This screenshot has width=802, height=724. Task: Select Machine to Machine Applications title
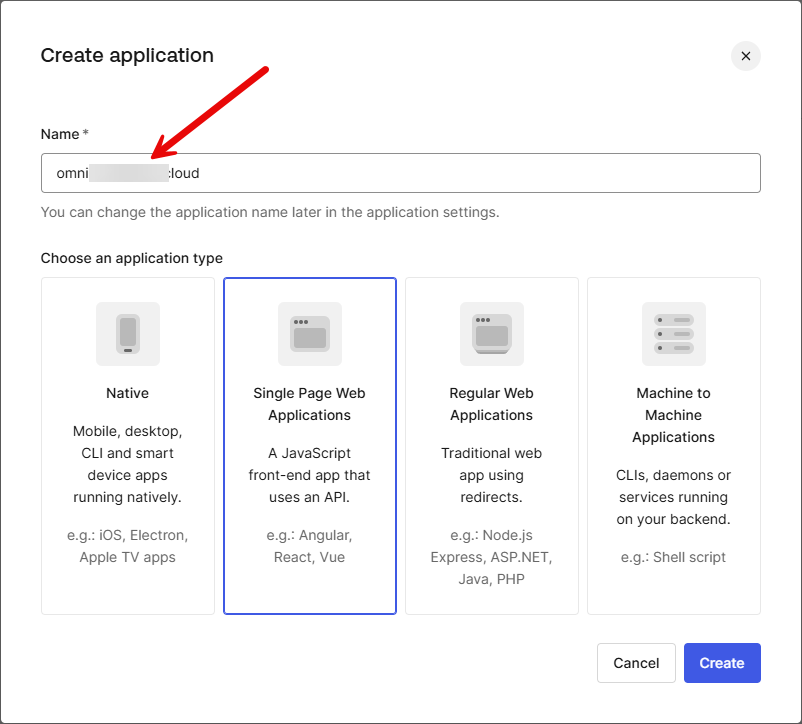coord(674,415)
